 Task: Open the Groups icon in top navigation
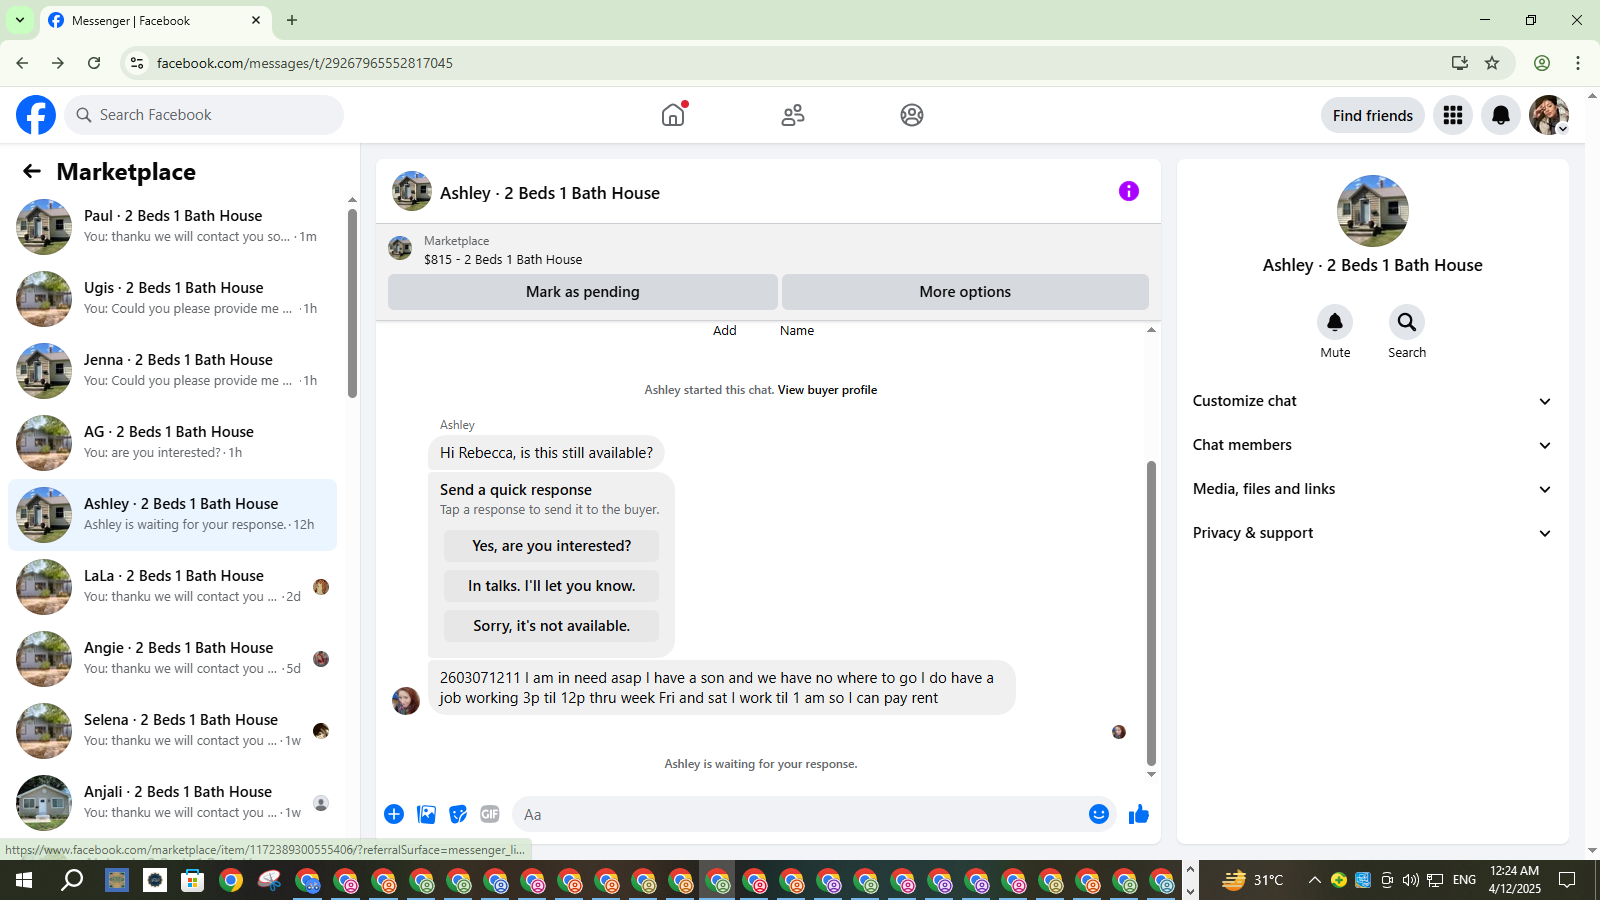pyautogui.click(x=912, y=115)
